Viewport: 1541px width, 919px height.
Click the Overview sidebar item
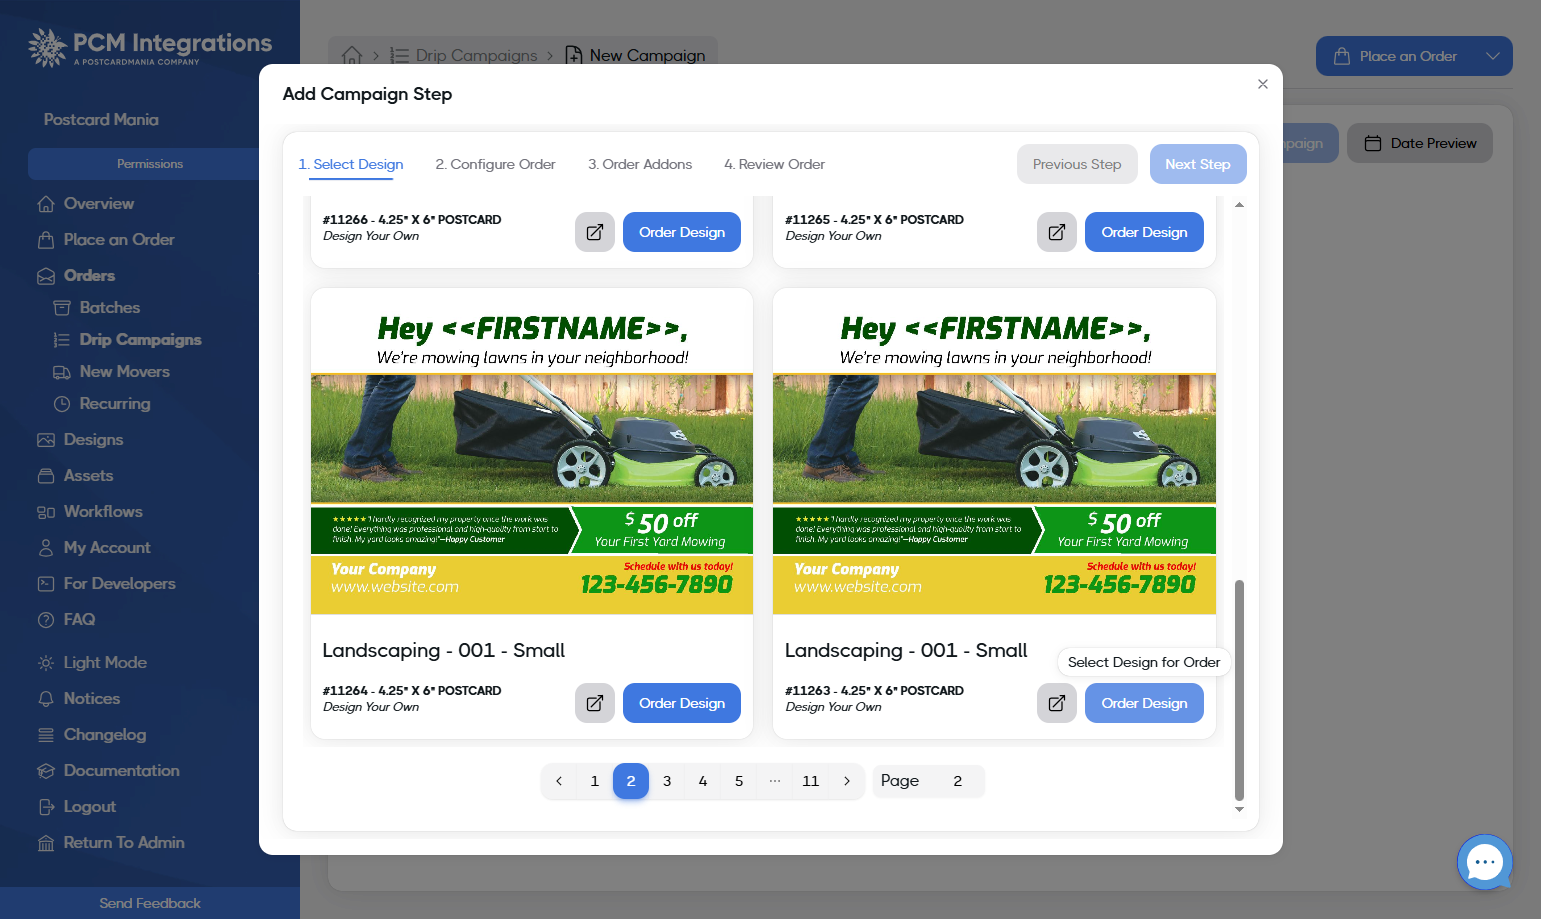click(98, 203)
